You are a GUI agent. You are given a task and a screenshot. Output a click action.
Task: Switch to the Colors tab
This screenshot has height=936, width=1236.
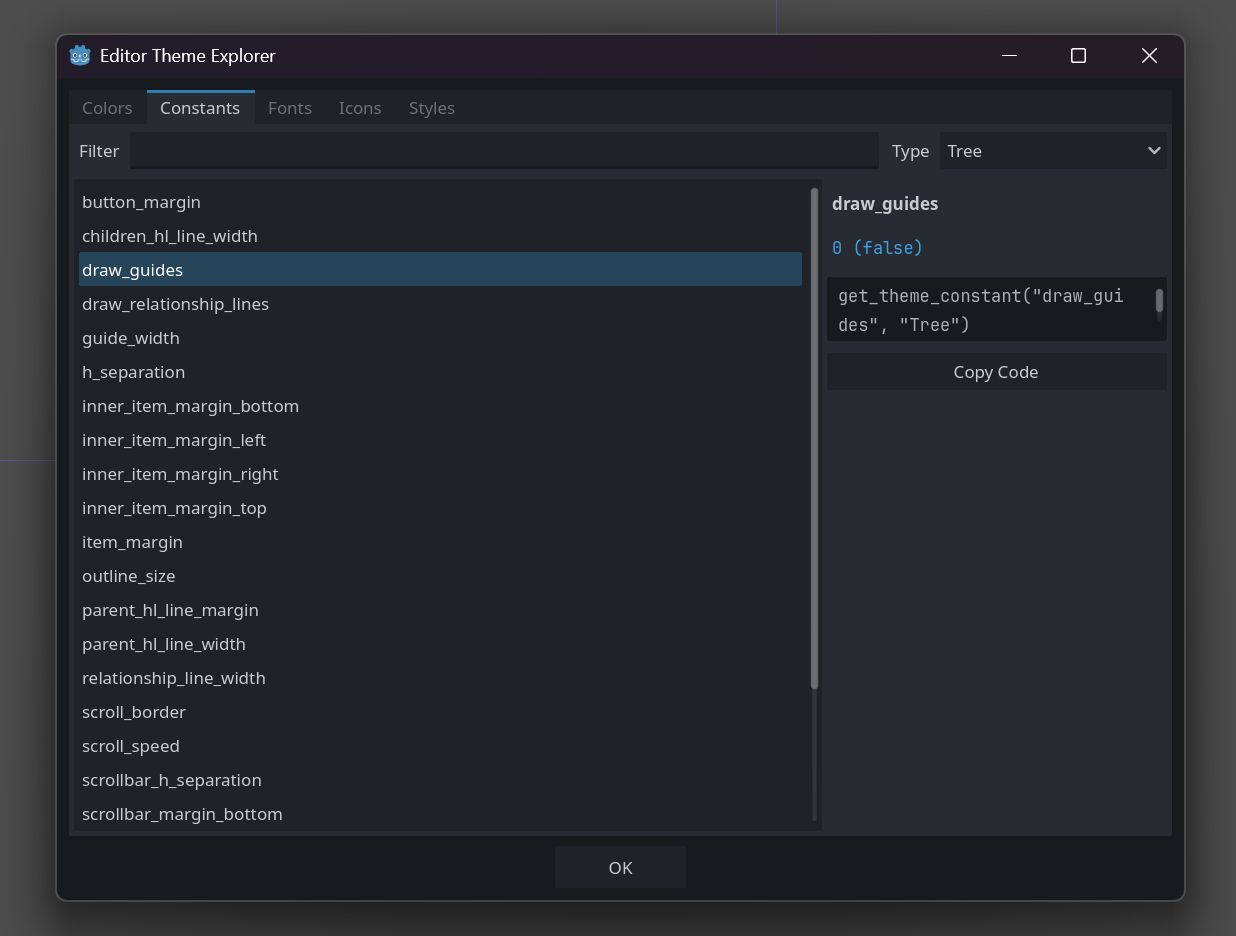coord(107,108)
